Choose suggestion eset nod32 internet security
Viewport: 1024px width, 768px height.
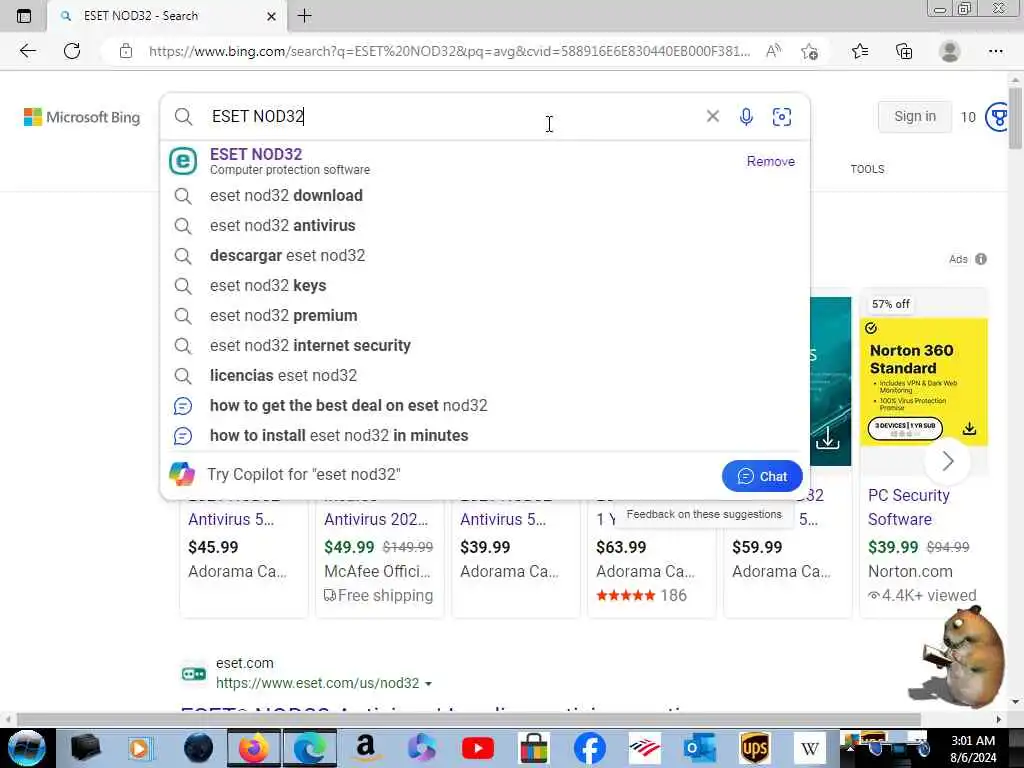pos(483,345)
